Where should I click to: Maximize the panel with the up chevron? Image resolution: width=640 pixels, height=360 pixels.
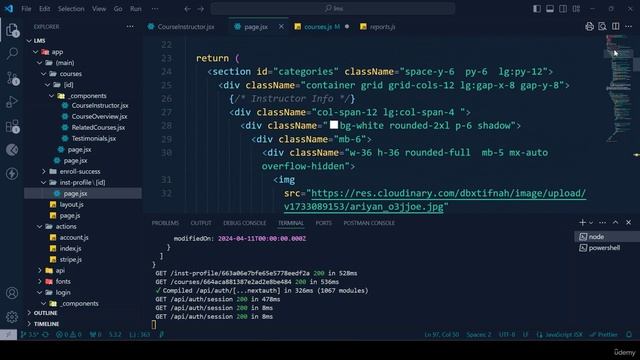pyautogui.click(x=616, y=222)
